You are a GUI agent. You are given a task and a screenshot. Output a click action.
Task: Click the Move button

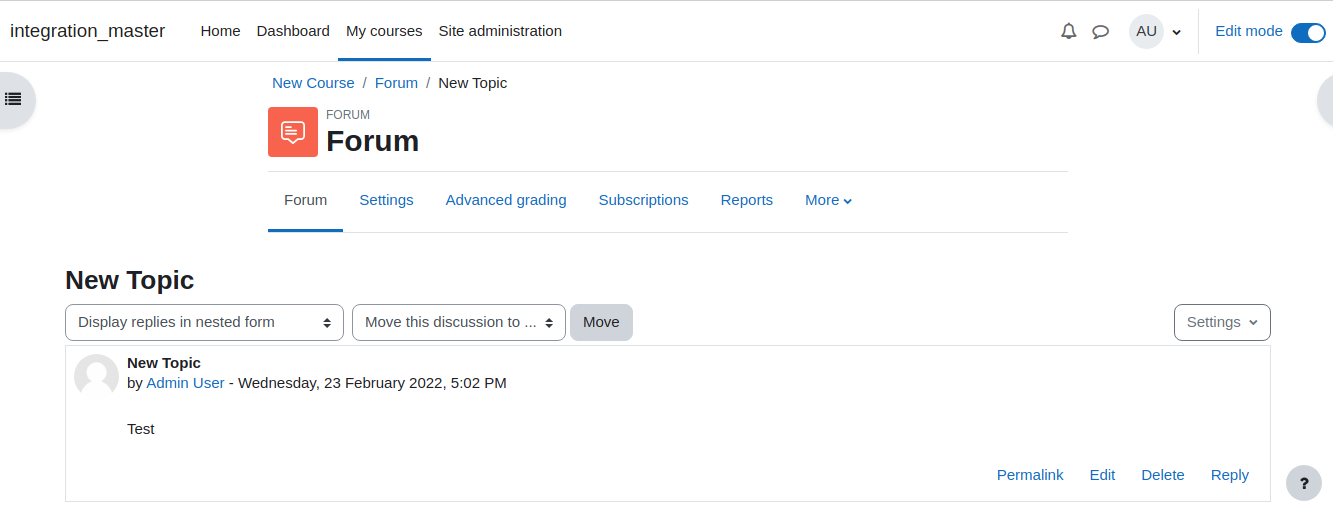(x=601, y=322)
